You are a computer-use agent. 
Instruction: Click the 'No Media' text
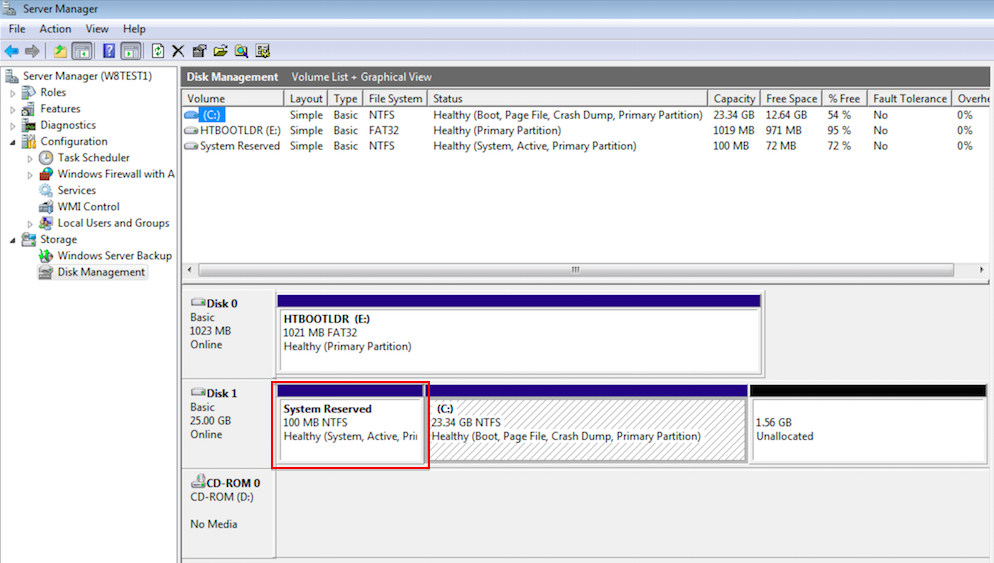pyautogui.click(x=214, y=524)
